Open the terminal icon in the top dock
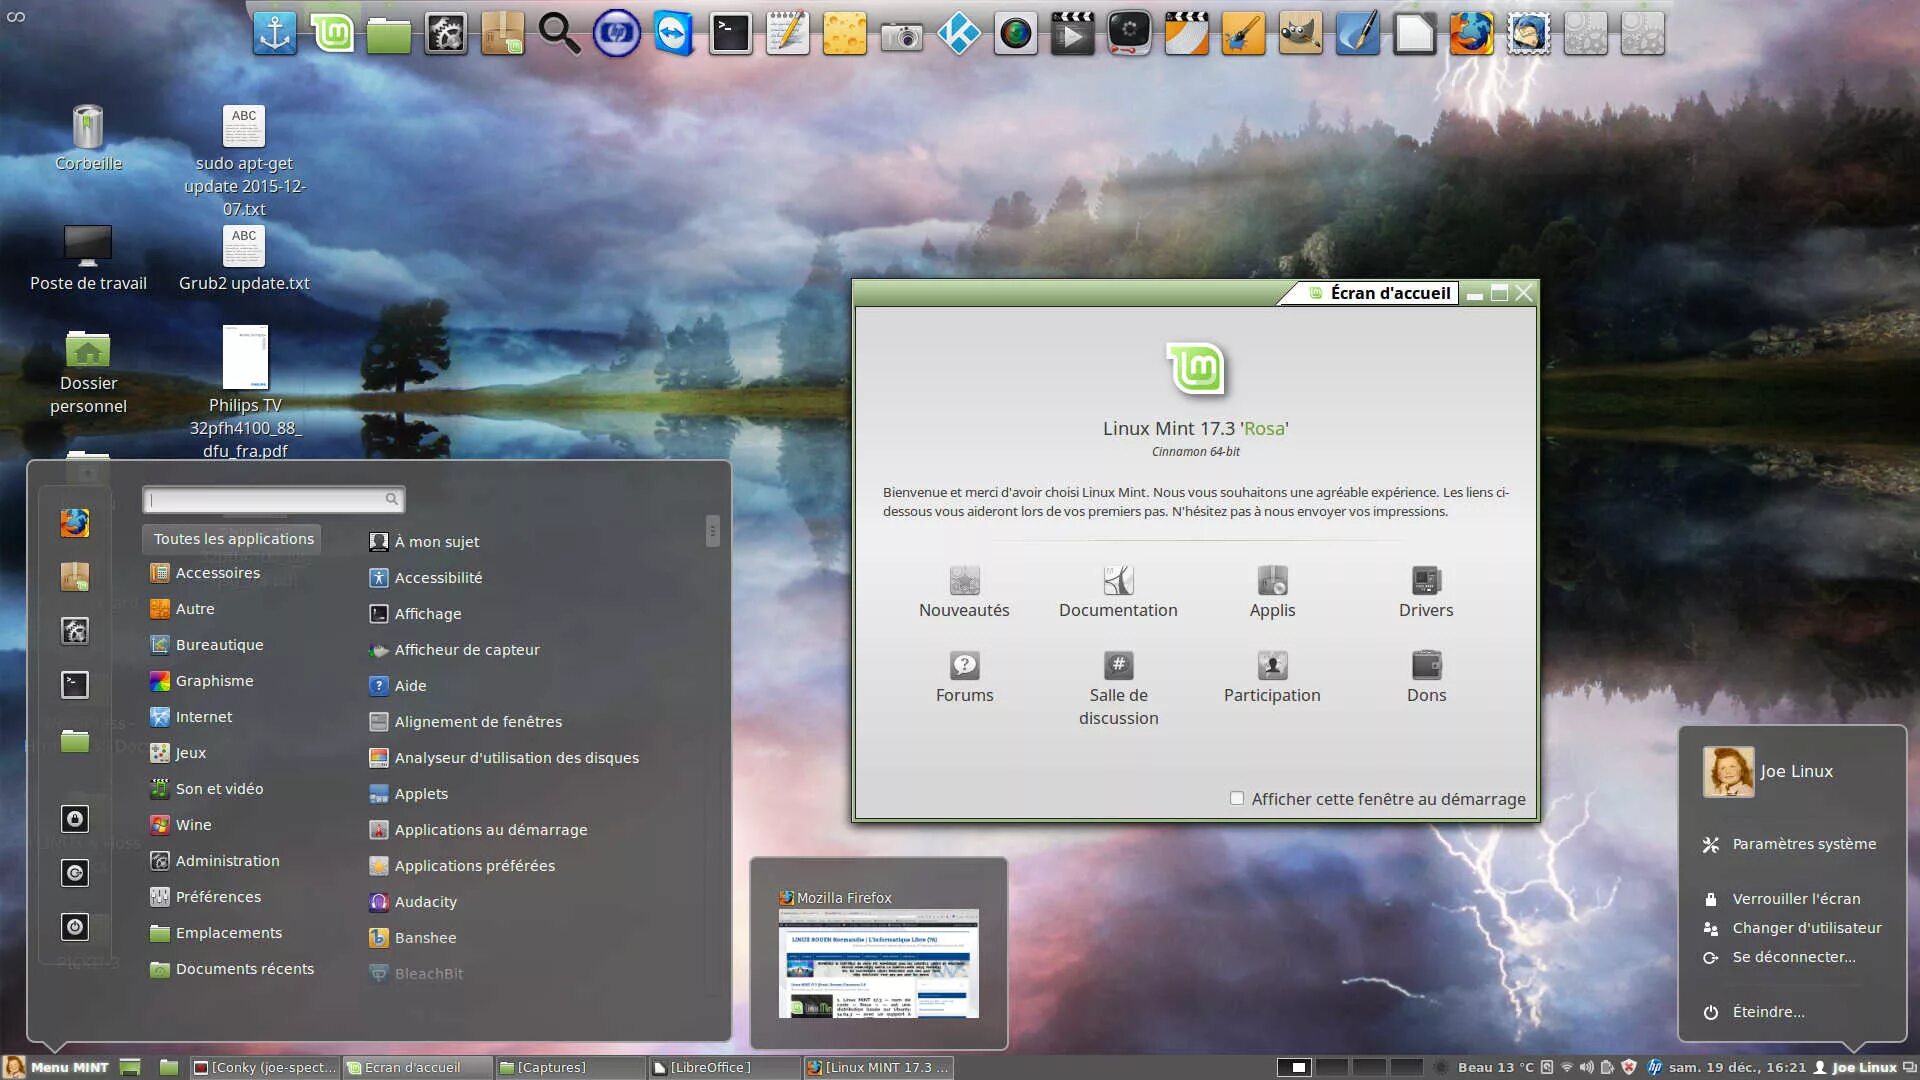Image resolution: width=1920 pixels, height=1080 pixels. [x=731, y=34]
